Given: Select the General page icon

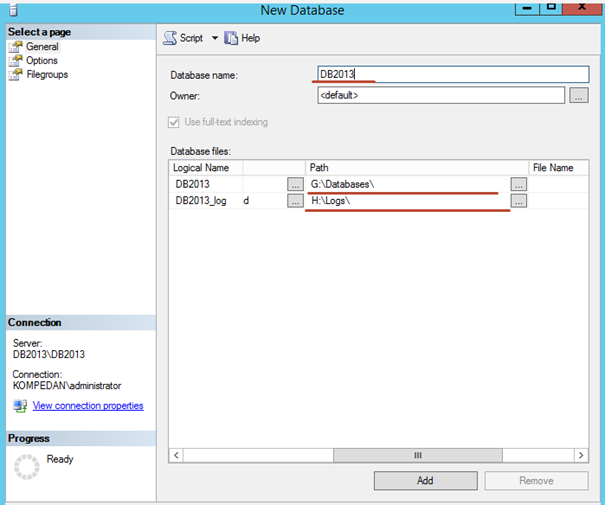Looking at the screenshot, I should (x=15, y=47).
